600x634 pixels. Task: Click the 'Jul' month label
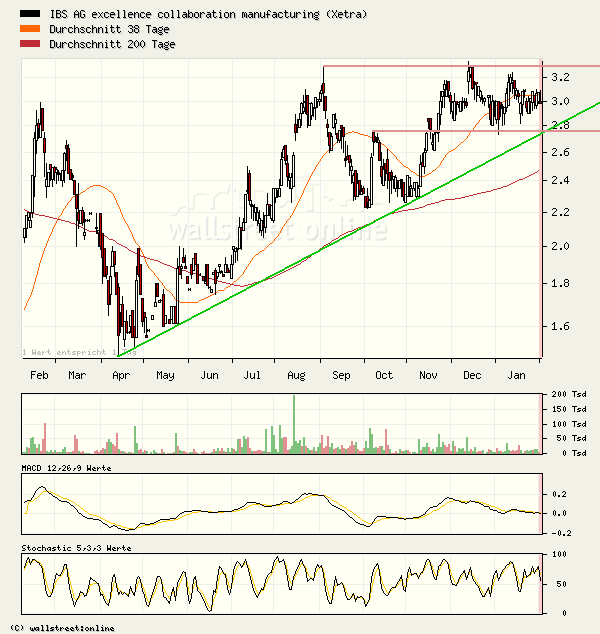click(252, 375)
